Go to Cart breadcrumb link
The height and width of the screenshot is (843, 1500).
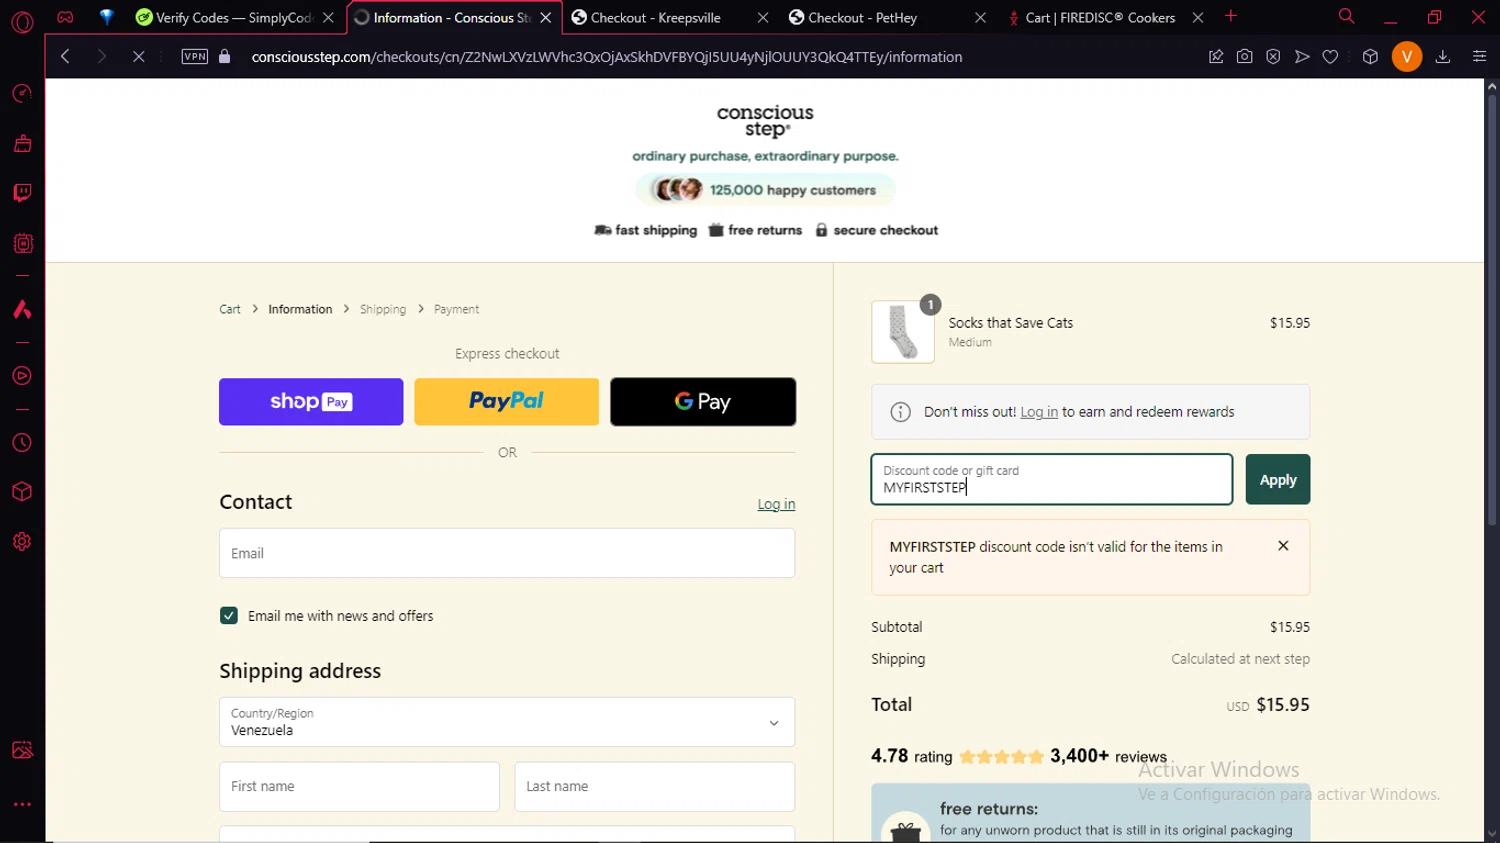click(230, 309)
